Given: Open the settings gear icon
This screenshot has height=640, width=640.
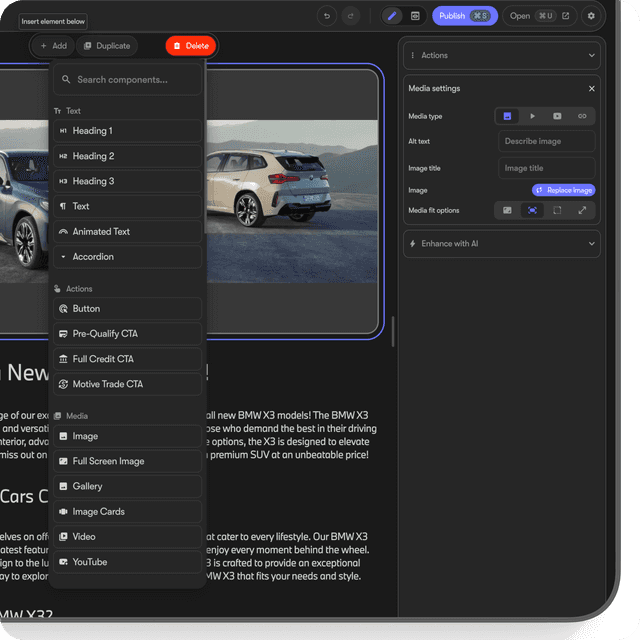Looking at the screenshot, I should click(x=591, y=16).
